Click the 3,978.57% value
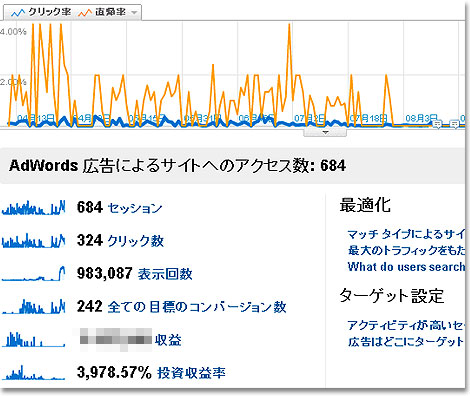The width and height of the screenshot is (470, 396). click(114, 372)
